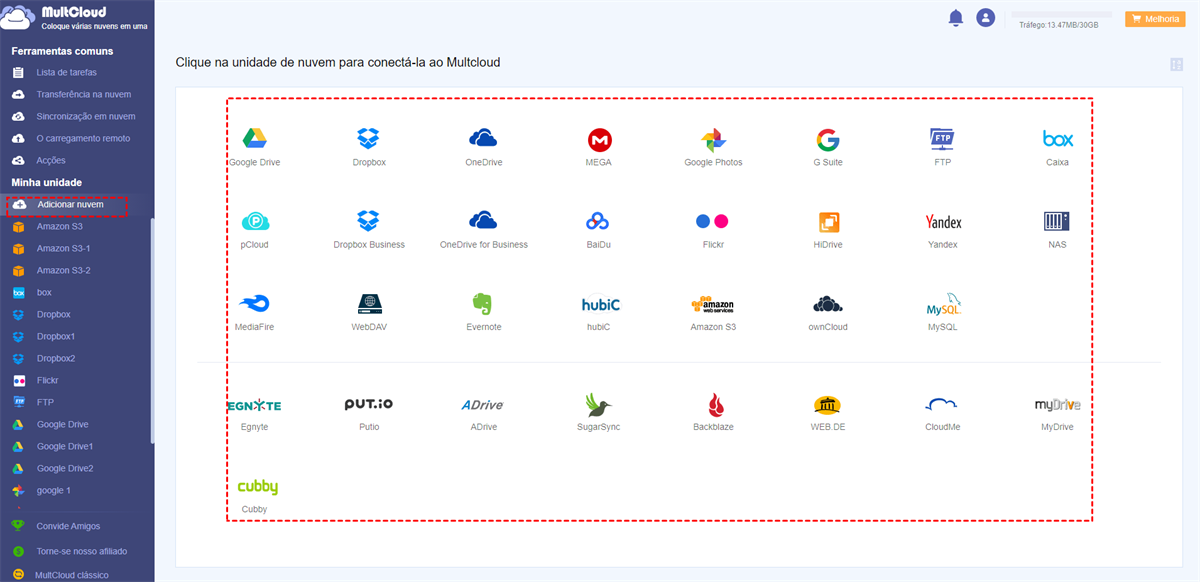This screenshot has width=1200, height=582.
Task: Choose the Backblaze flame icon
Action: click(x=714, y=405)
